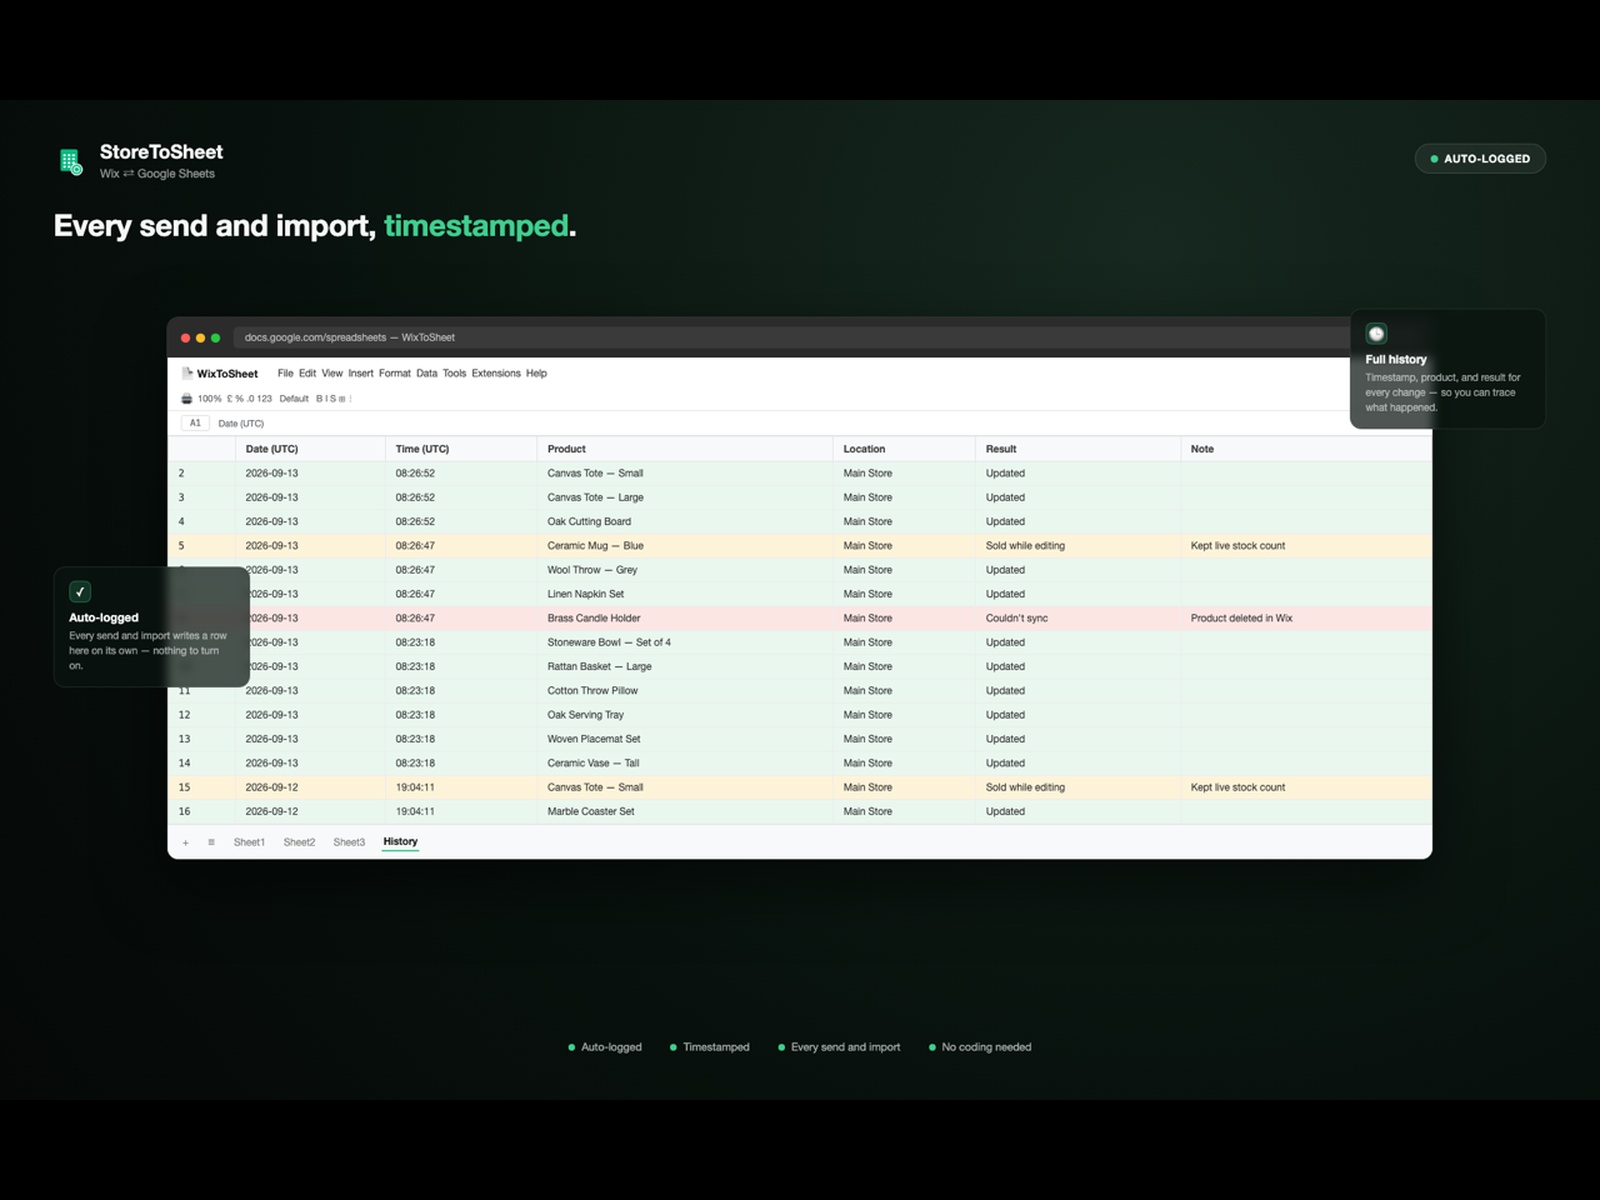Click the Stoneware Bowl — Set of 4 cell
The height and width of the screenshot is (1200, 1600).
coord(685,642)
